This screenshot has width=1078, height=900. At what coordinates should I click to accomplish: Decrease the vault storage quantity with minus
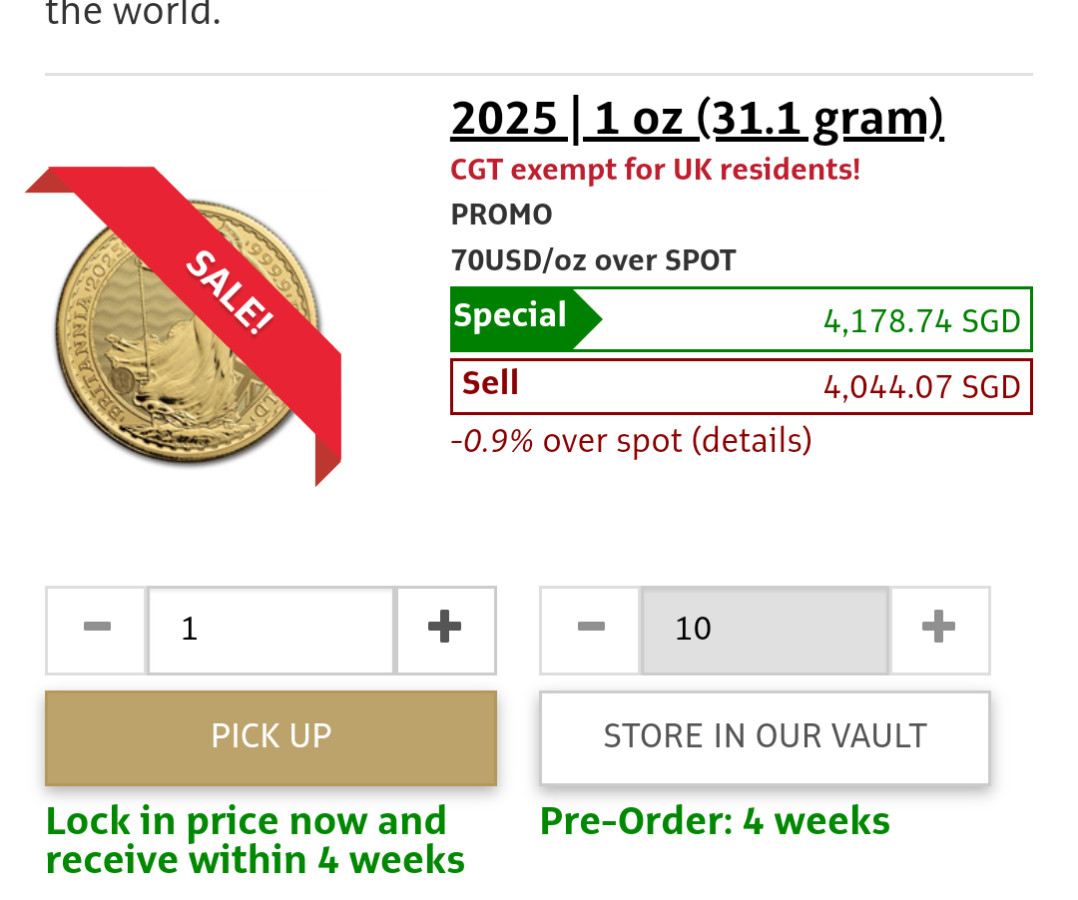point(590,629)
